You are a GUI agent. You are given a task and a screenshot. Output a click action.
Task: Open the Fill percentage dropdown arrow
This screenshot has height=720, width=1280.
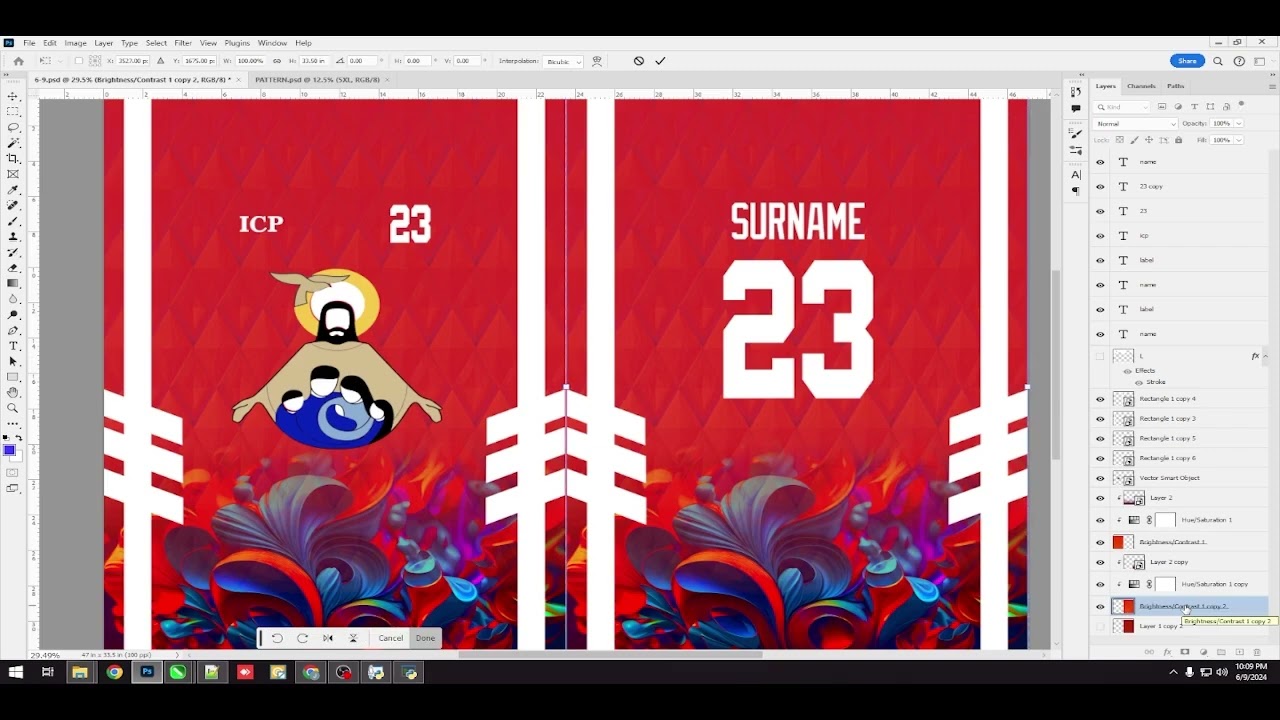point(1239,140)
